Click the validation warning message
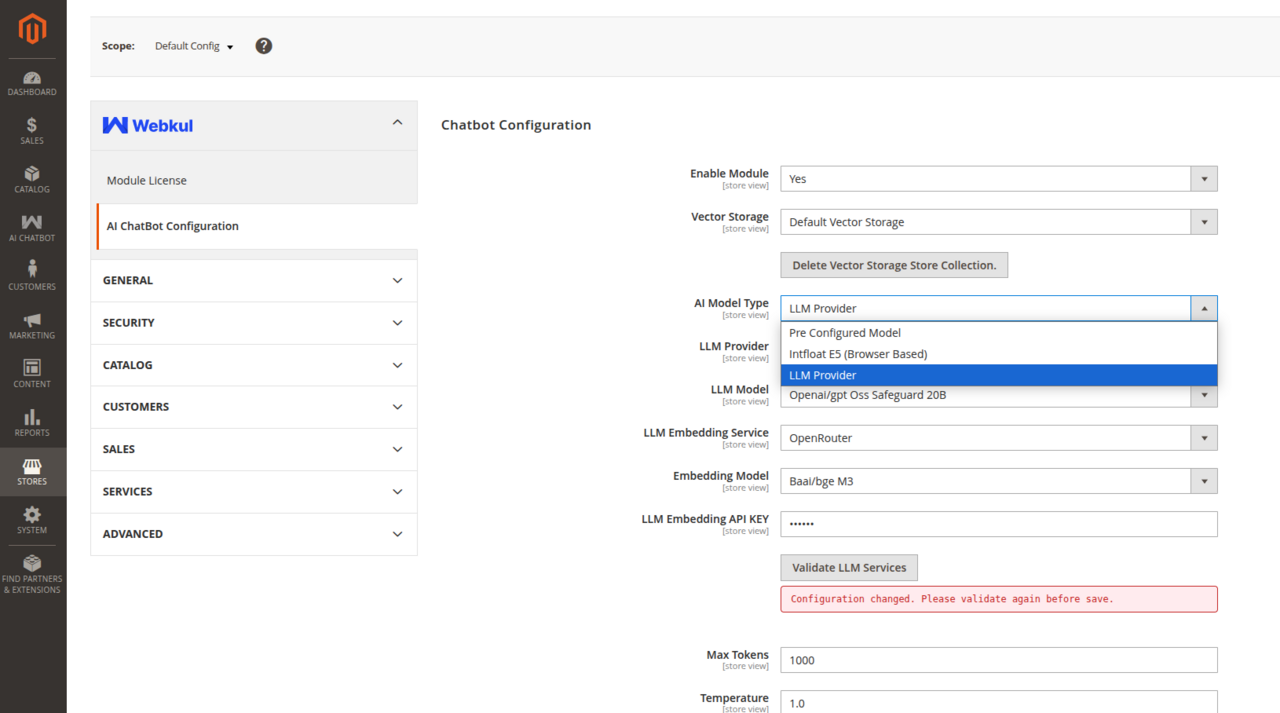 point(999,599)
